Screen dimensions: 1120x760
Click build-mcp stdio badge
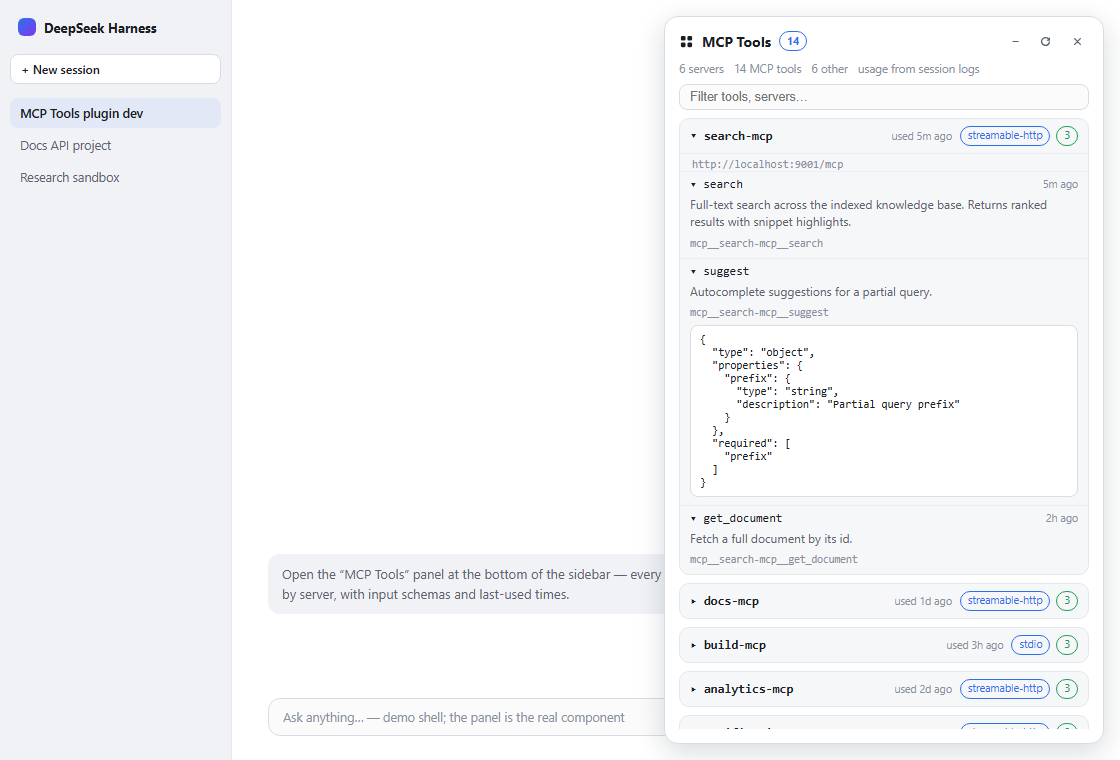tap(1031, 645)
